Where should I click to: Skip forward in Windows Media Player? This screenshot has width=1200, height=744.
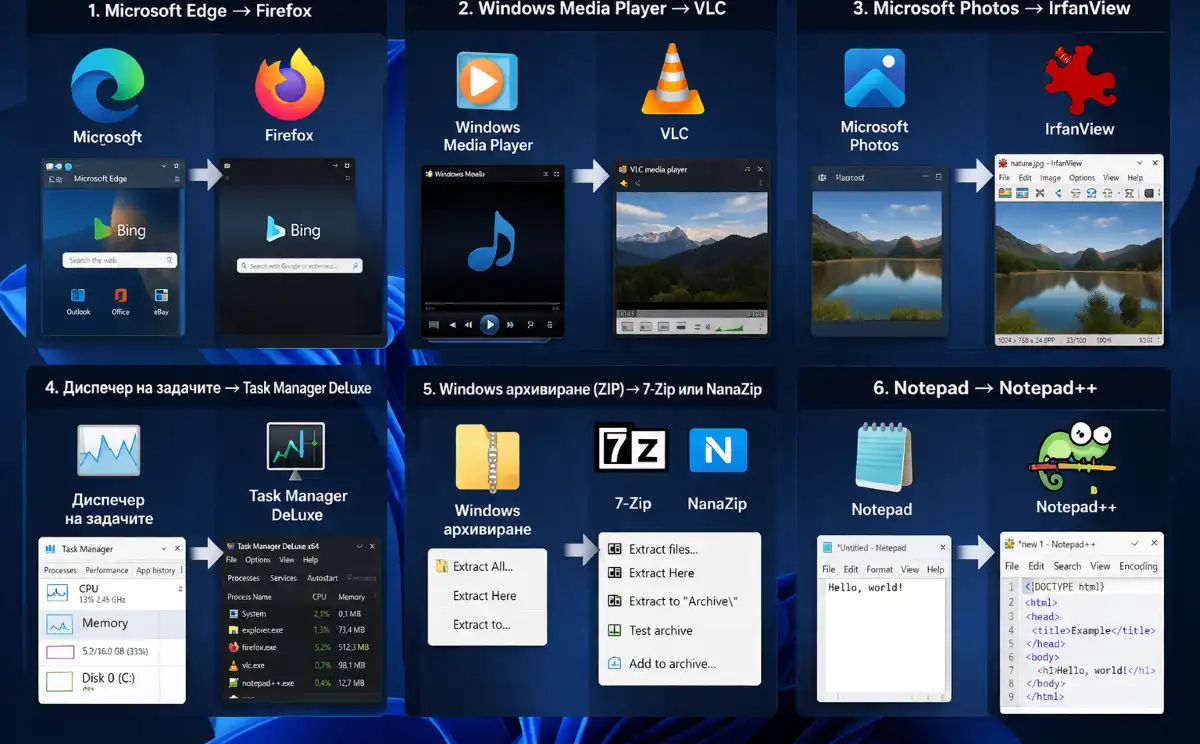[x=510, y=324]
